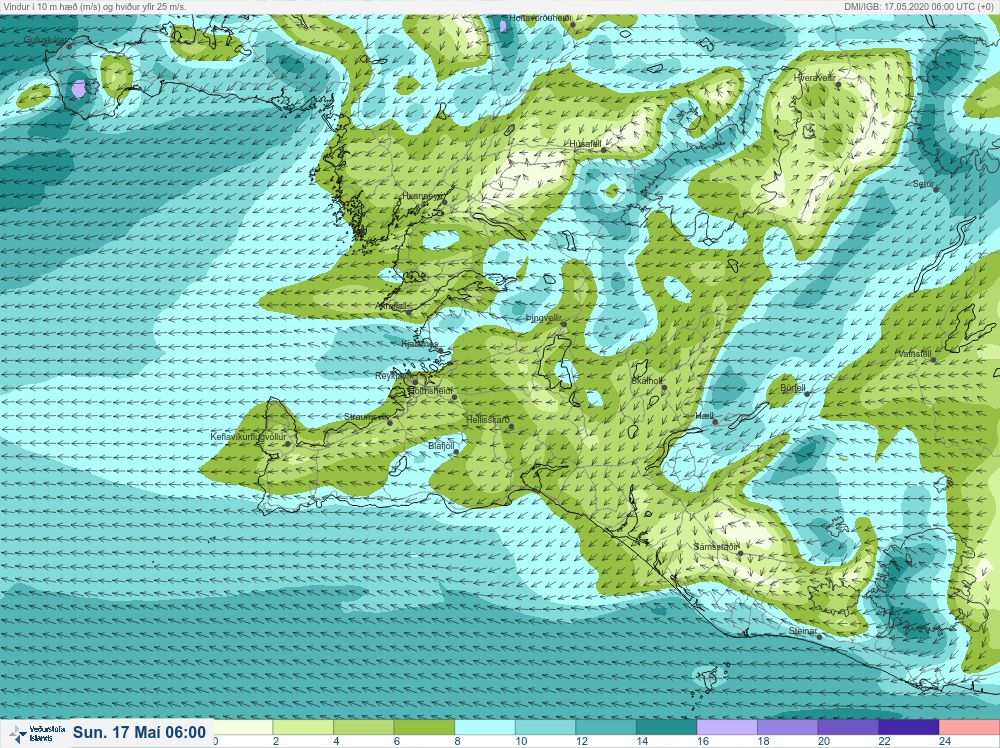1000x748 pixels.
Task: Select the Holtavörðuheiði station dot
Action: [573, 25]
